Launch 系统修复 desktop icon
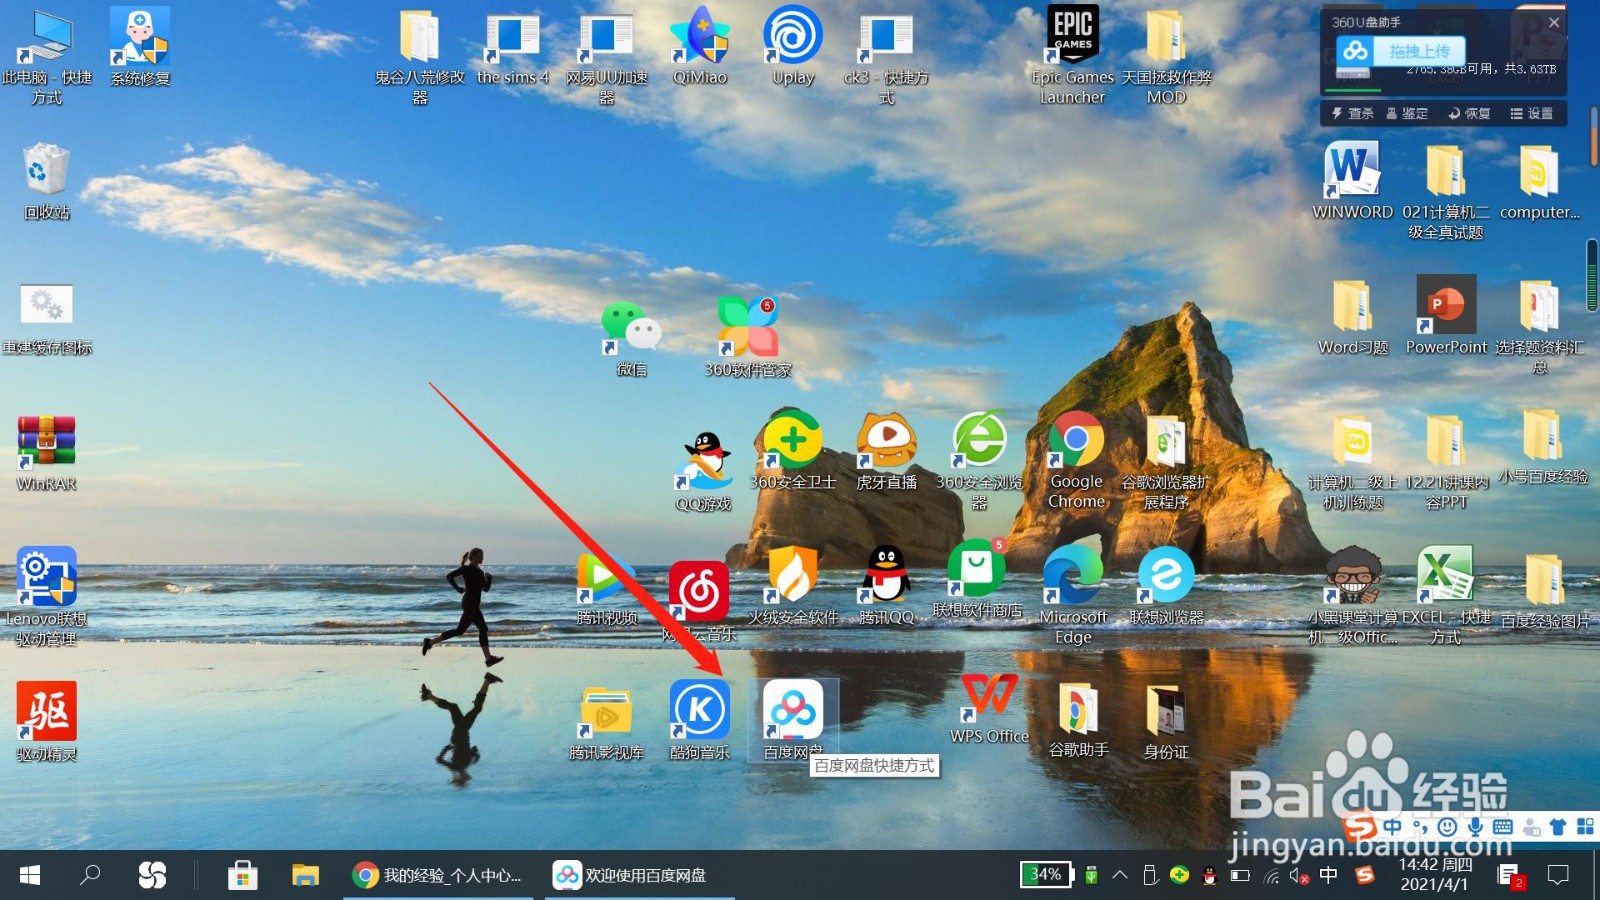This screenshot has height=900, width=1600. coord(140,48)
